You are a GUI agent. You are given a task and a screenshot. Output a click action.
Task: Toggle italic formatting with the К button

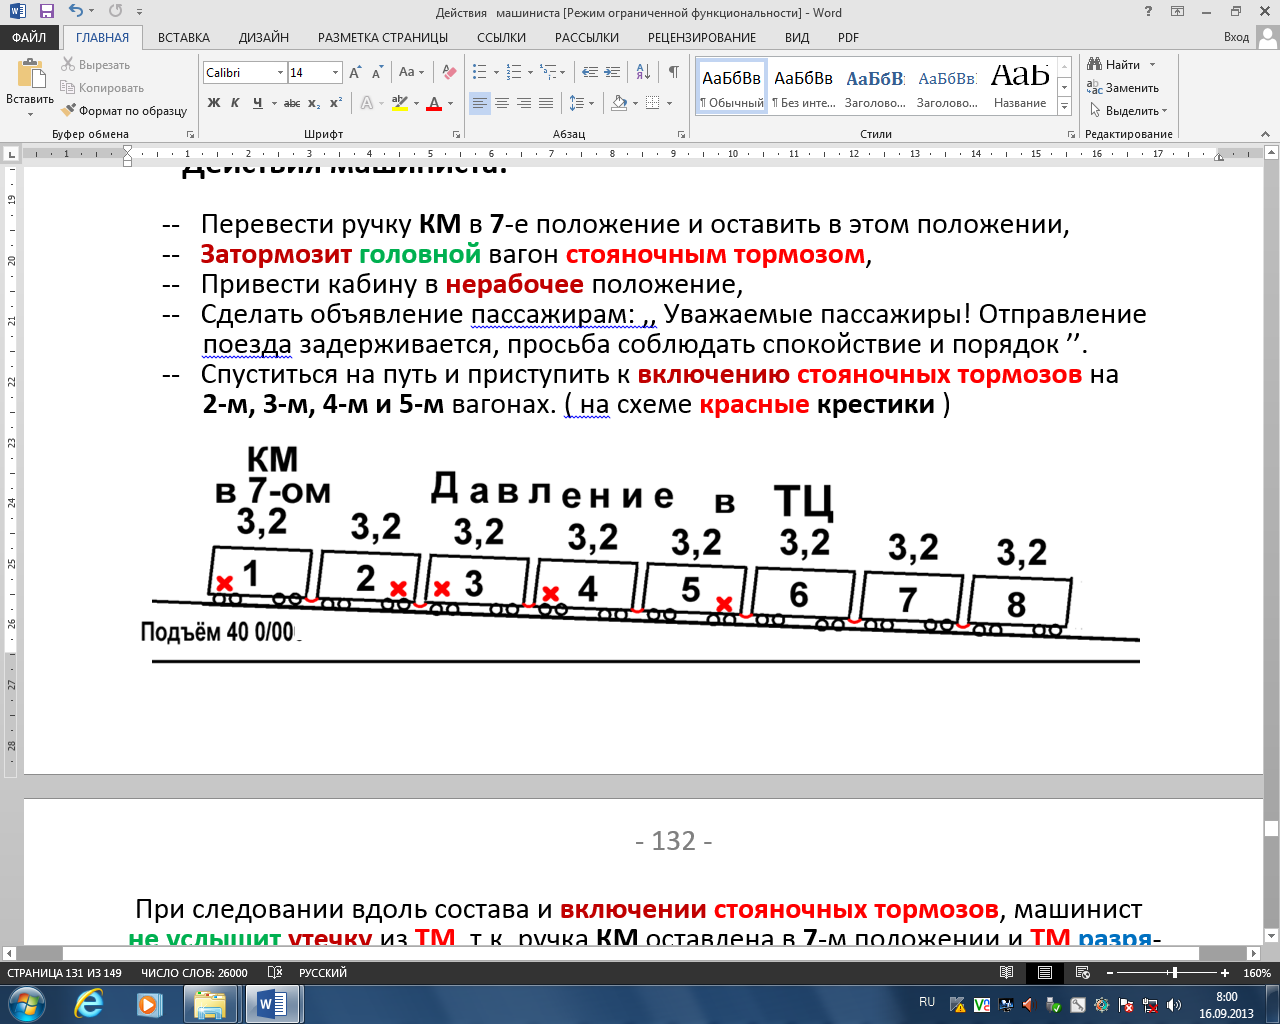235,103
